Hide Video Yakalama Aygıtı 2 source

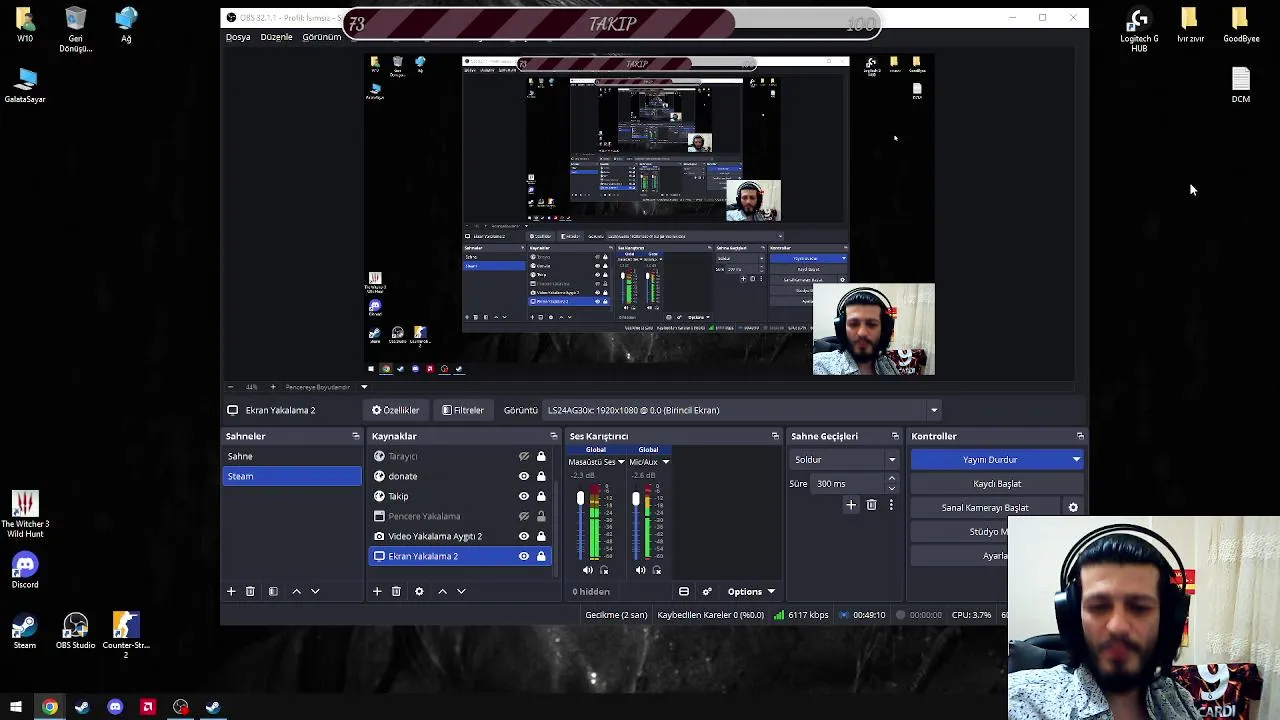click(x=524, y=536)
